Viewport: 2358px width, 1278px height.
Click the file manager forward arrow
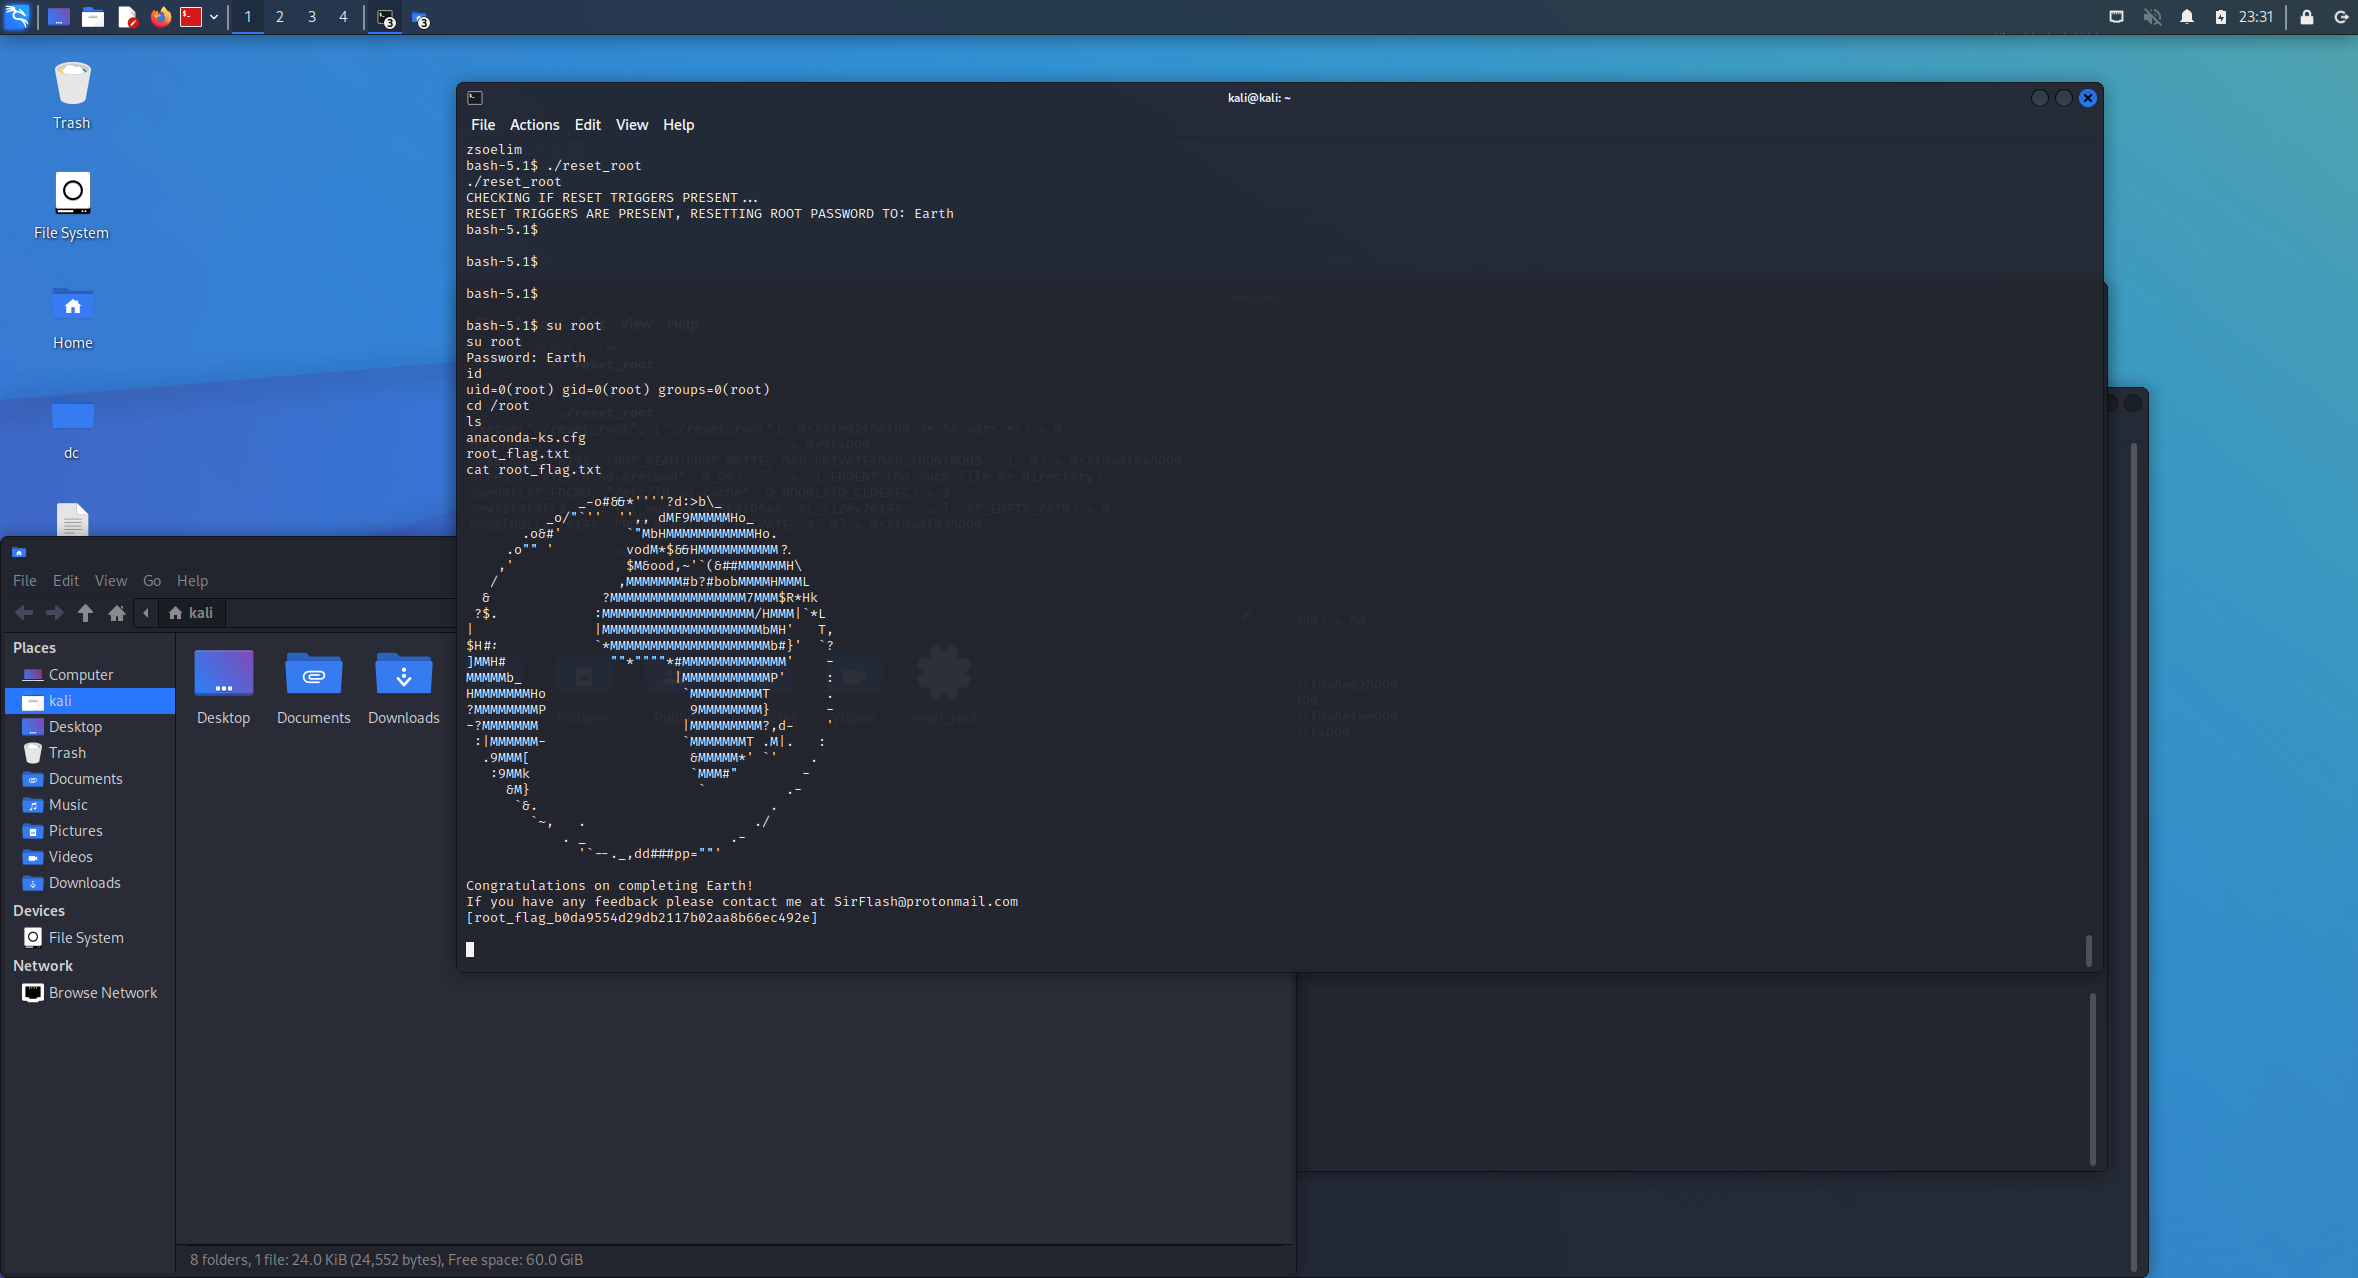pos(55,613)
